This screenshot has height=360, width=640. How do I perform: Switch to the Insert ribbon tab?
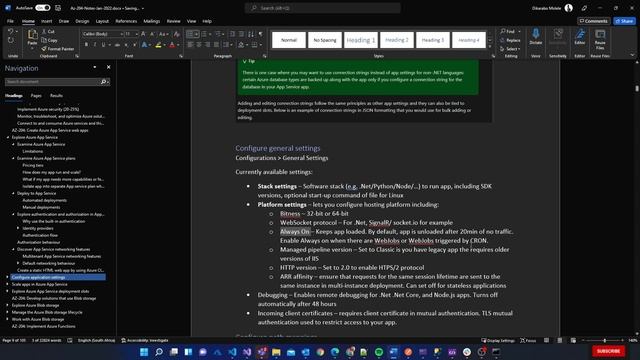[47, 21]
